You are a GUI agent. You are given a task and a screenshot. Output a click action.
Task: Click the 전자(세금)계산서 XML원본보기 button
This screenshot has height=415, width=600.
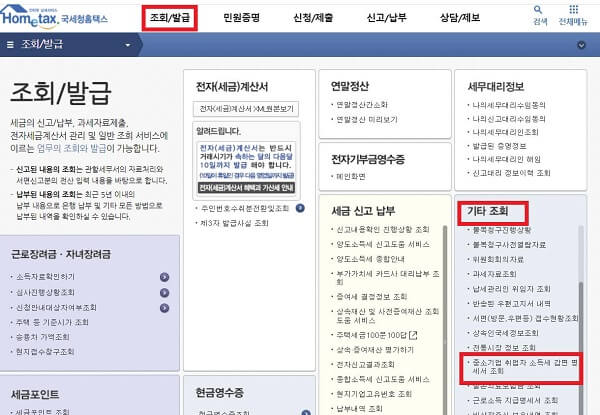(x=246, y=109)
